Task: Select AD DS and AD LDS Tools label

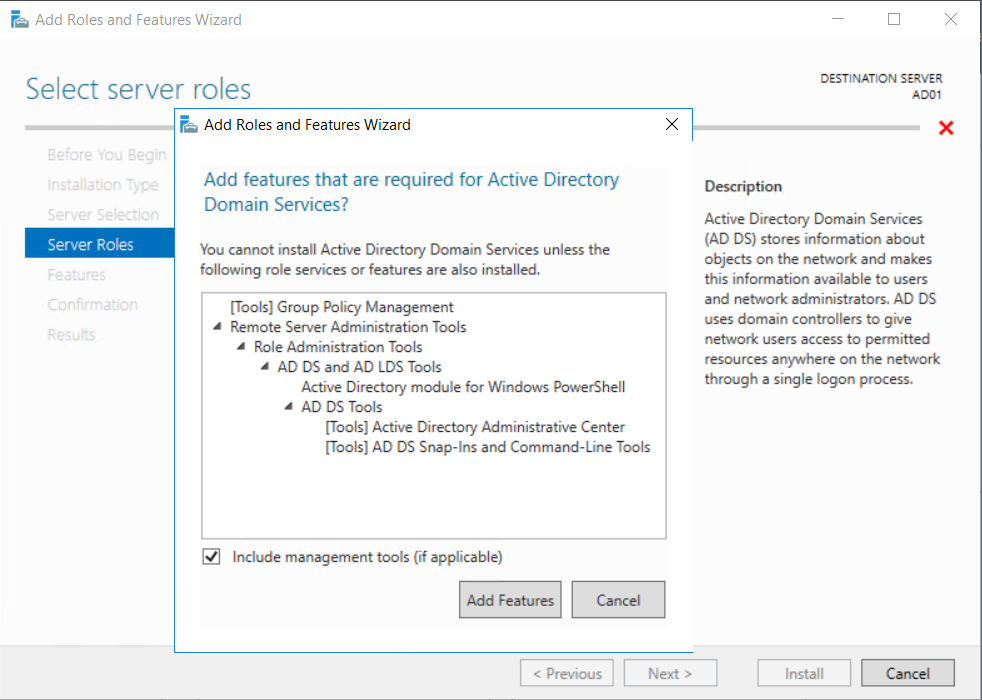Action: [359, 367]
